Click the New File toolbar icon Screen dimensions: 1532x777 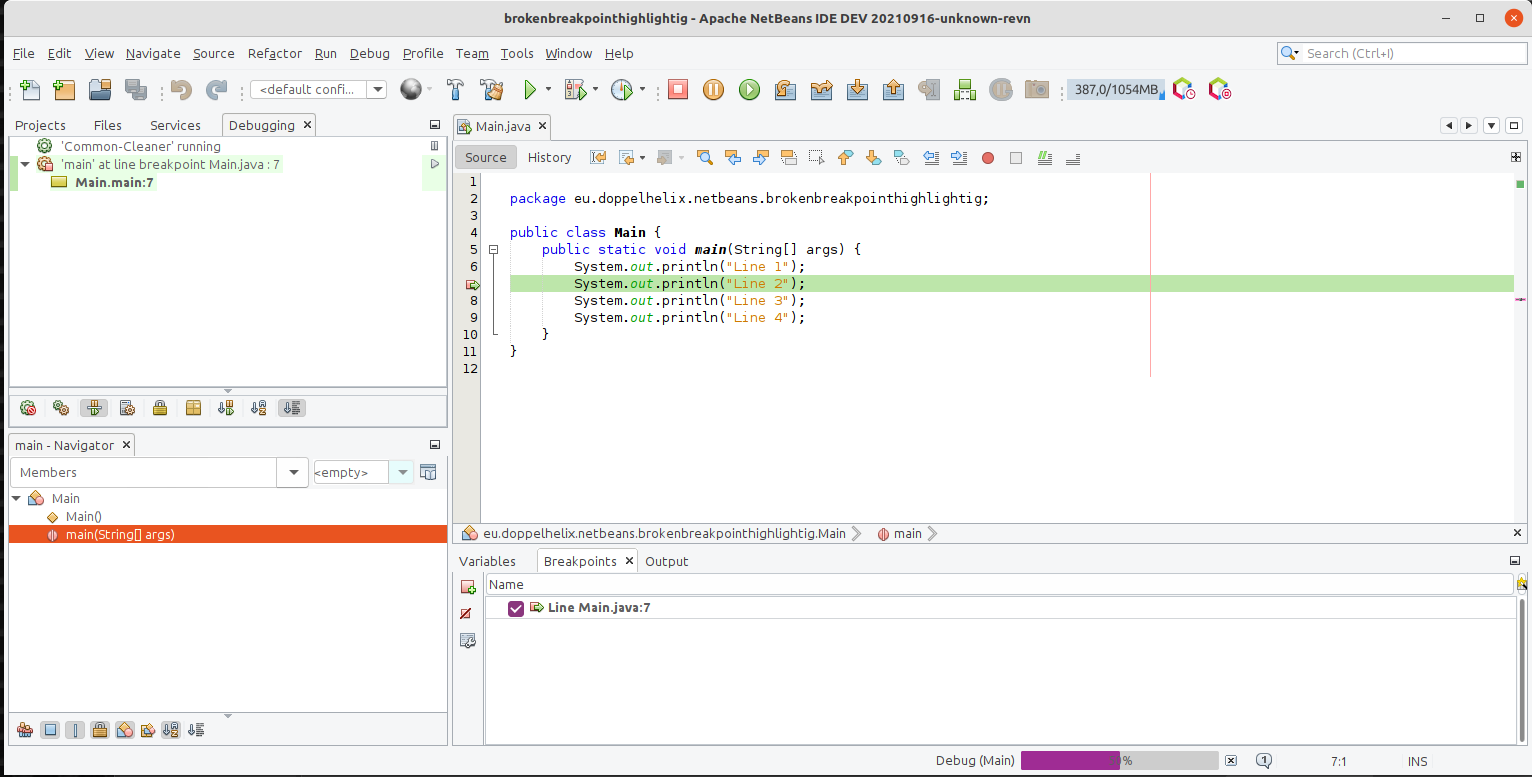point(30,90)
